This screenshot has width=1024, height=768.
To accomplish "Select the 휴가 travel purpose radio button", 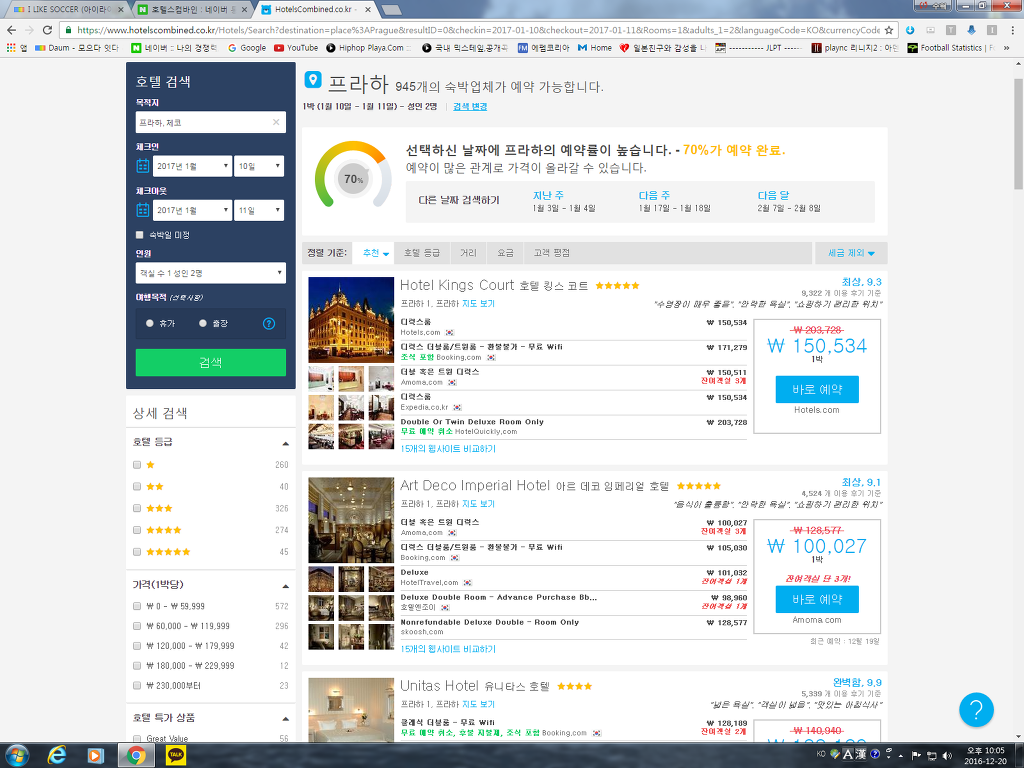I will (150, 323).
